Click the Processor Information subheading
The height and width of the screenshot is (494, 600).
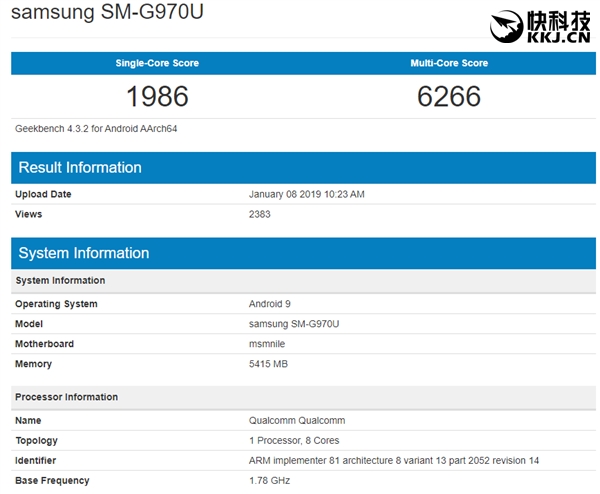[x=67, y=397]
